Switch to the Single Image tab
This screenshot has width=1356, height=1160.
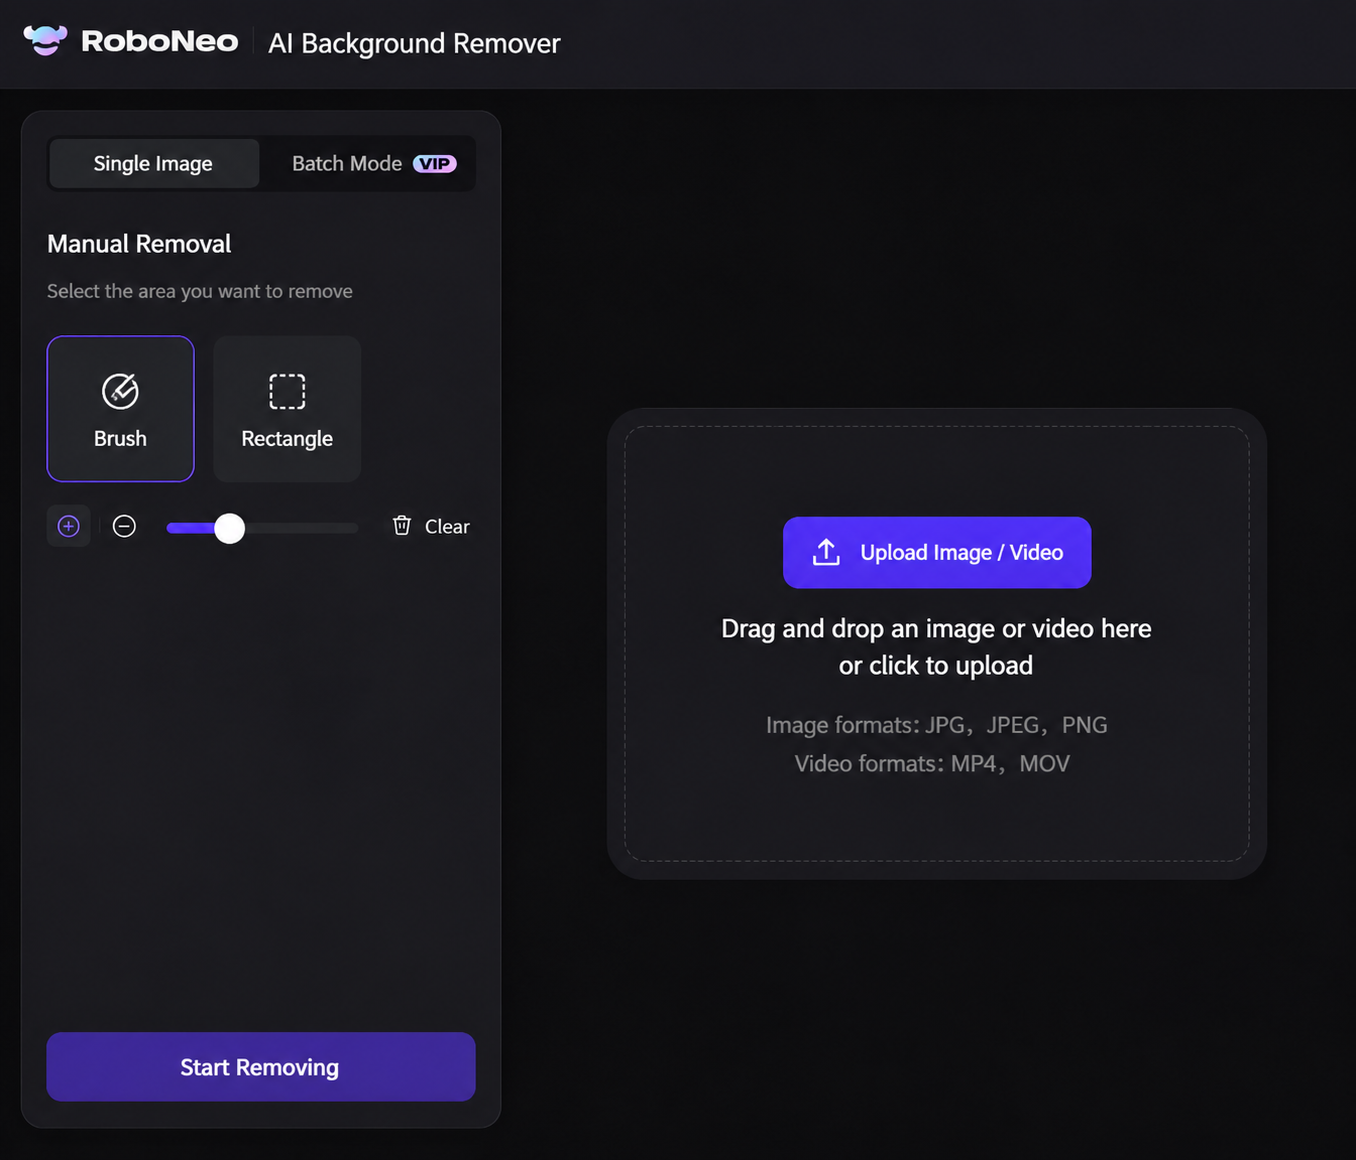(153, 163)
